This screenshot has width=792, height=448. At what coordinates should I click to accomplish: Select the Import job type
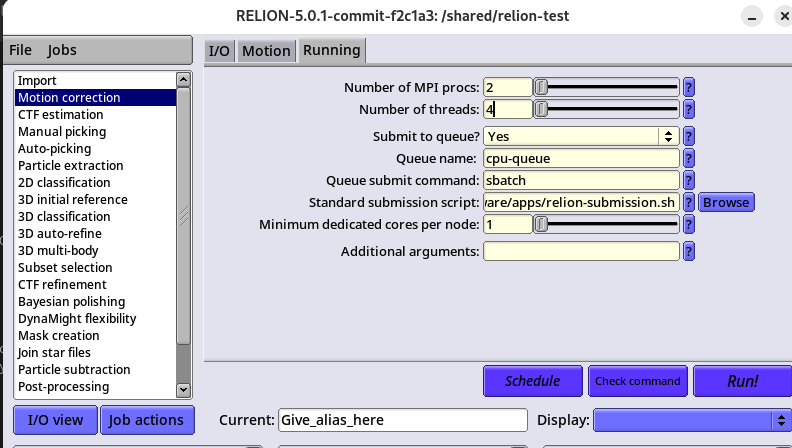tap(96, 81)
